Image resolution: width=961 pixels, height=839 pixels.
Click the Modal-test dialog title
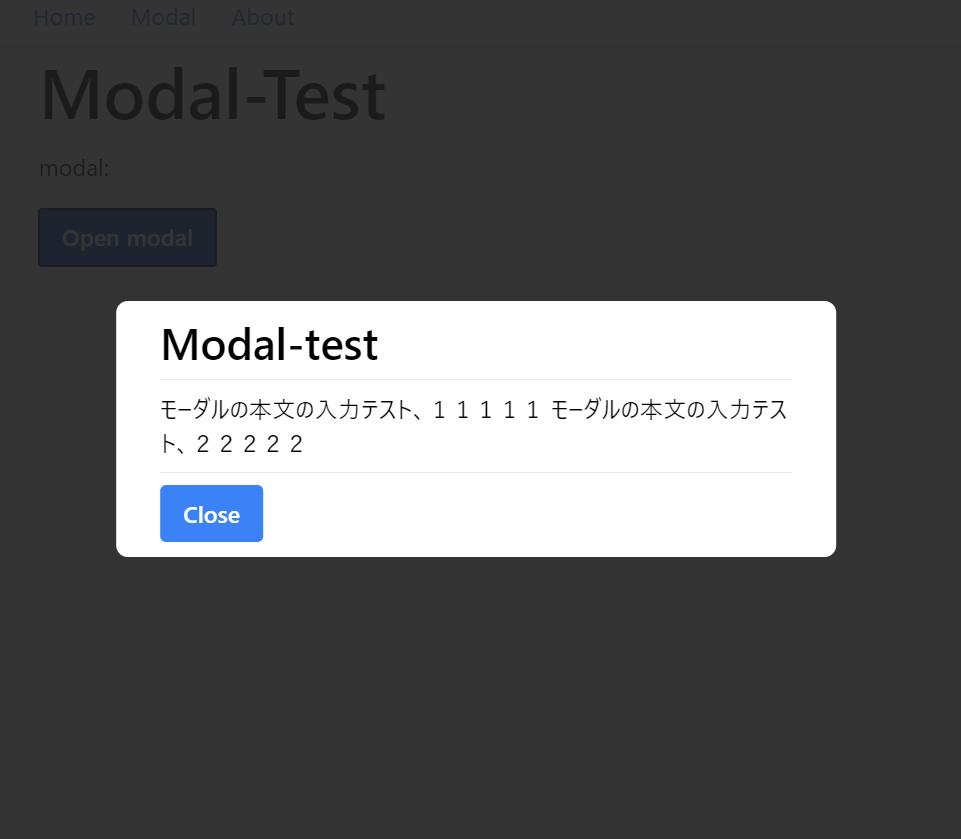pos(269,344)
